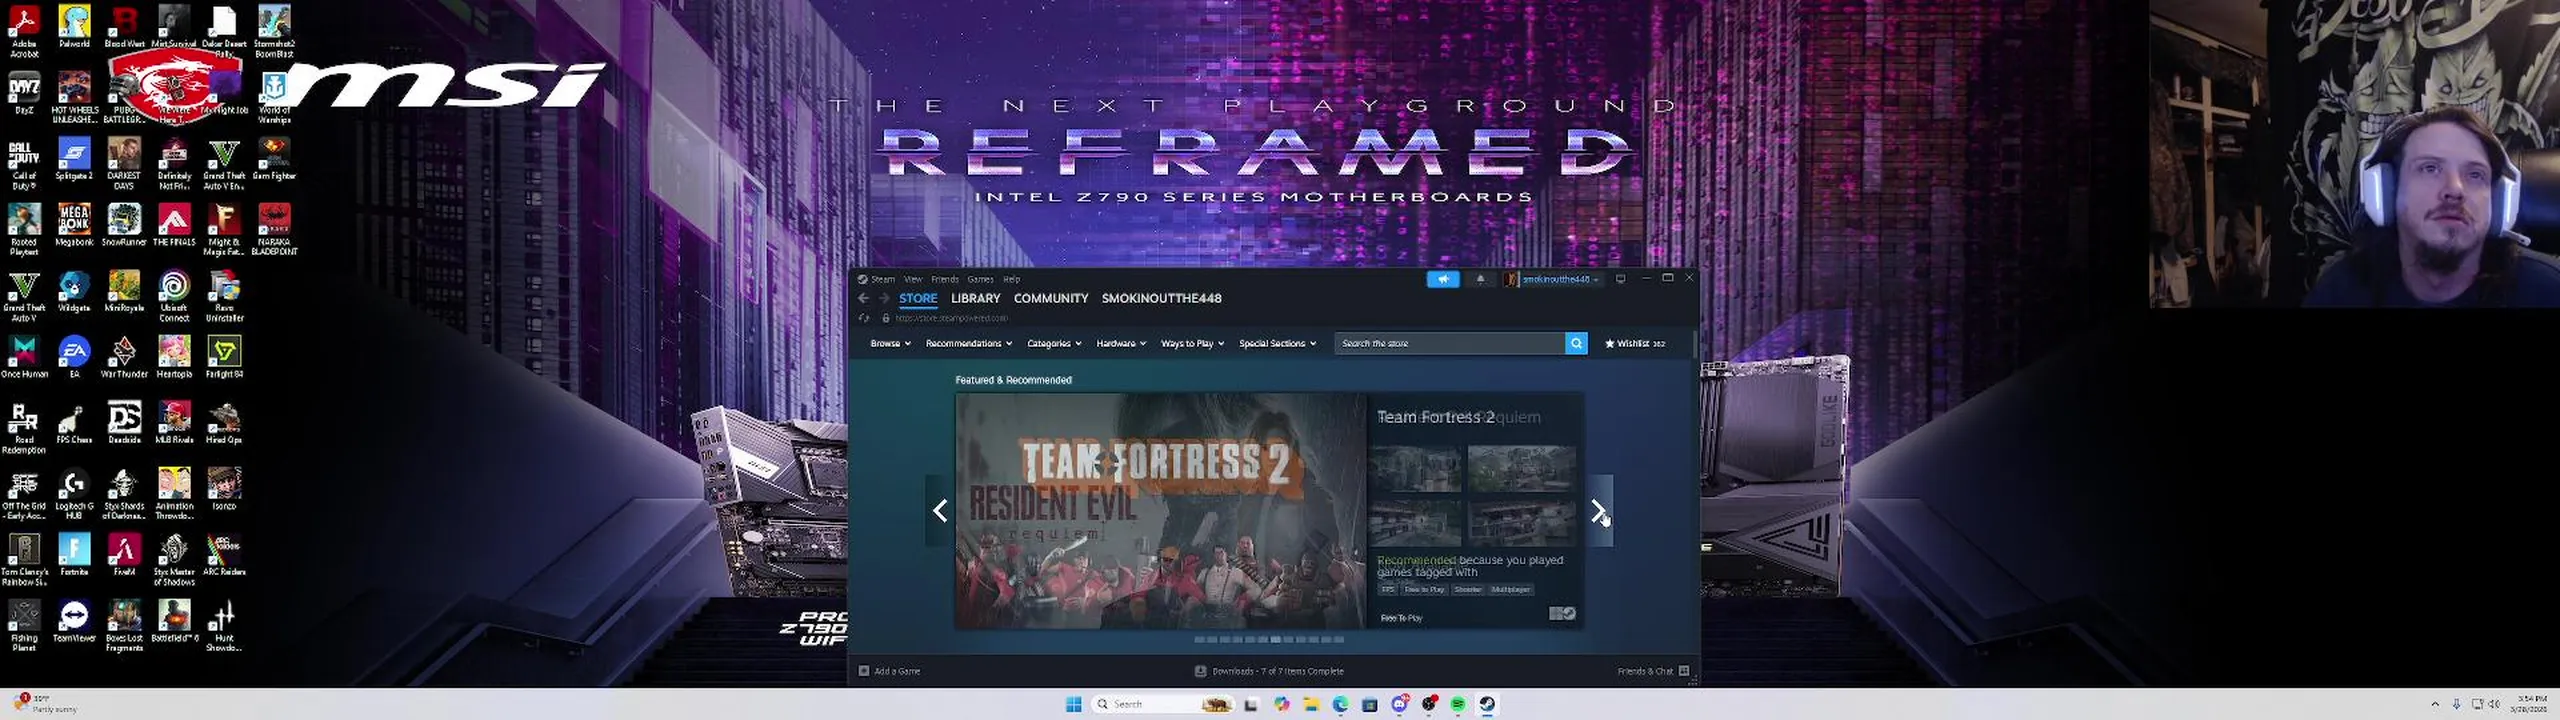Expand the Ways to Play dropdown
This screenshot has height=720, width=2560.
pyautogui.click(x=1192, y=343)
